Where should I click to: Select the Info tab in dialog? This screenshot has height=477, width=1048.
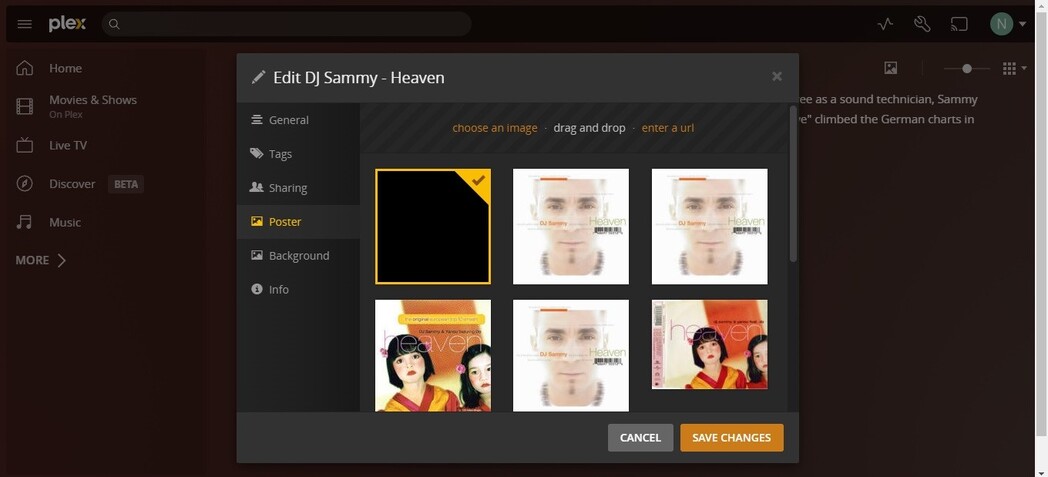coord(298,289)
